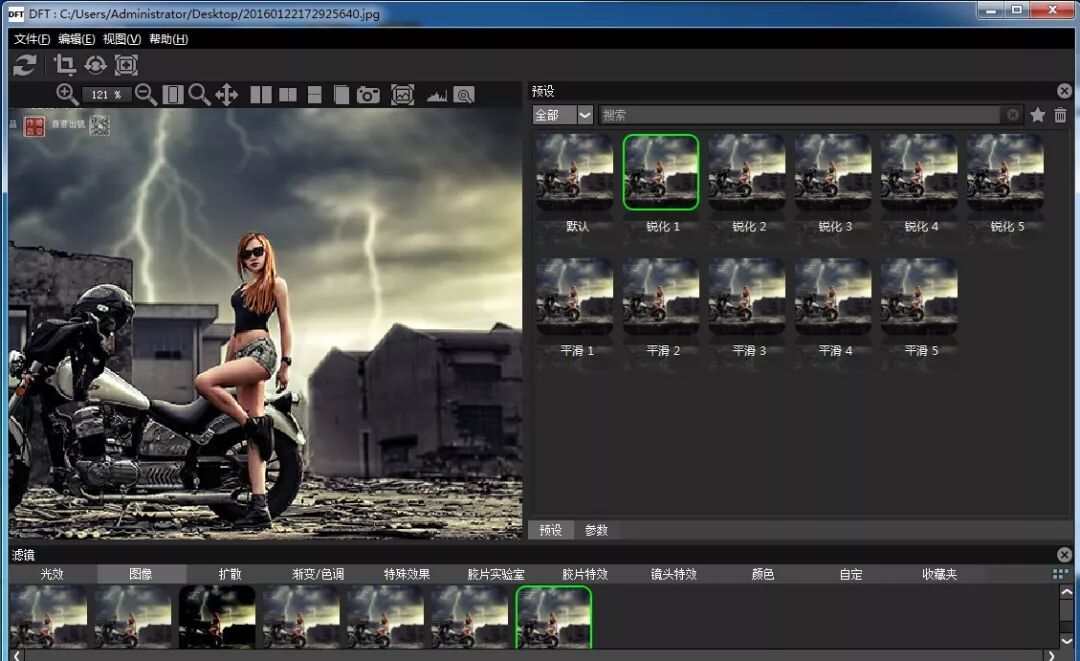The width and height of the screenshot is (1080, 661).
Task: Click filter strip scroll left arrow
Action: (17, 655)
